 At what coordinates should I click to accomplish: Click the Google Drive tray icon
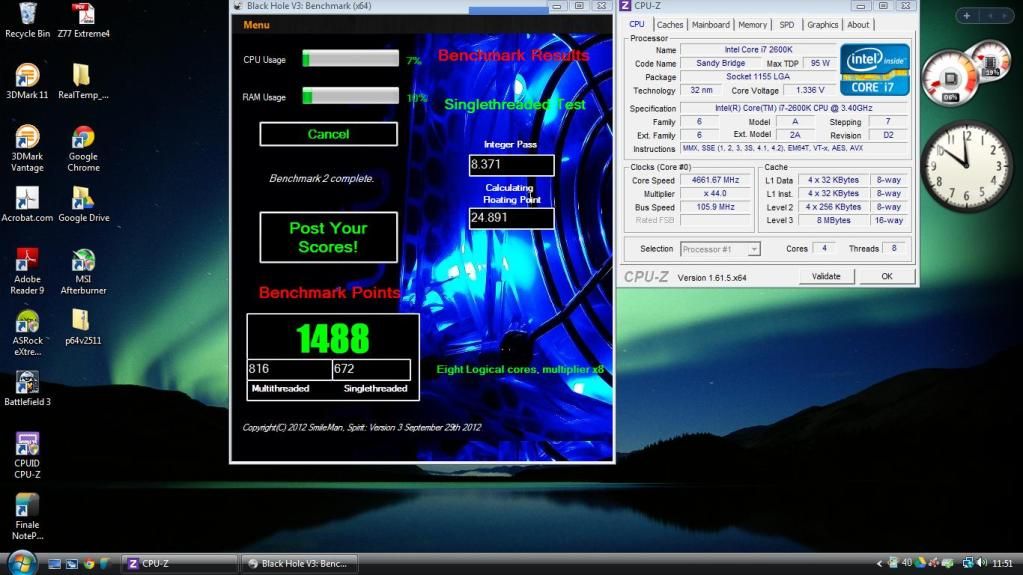921,563
